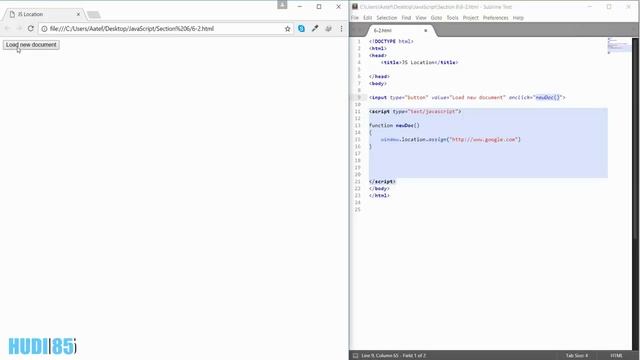The image size is (640, 360).
Task: Click line number 15 in the gutter
Action: (358, 140)
